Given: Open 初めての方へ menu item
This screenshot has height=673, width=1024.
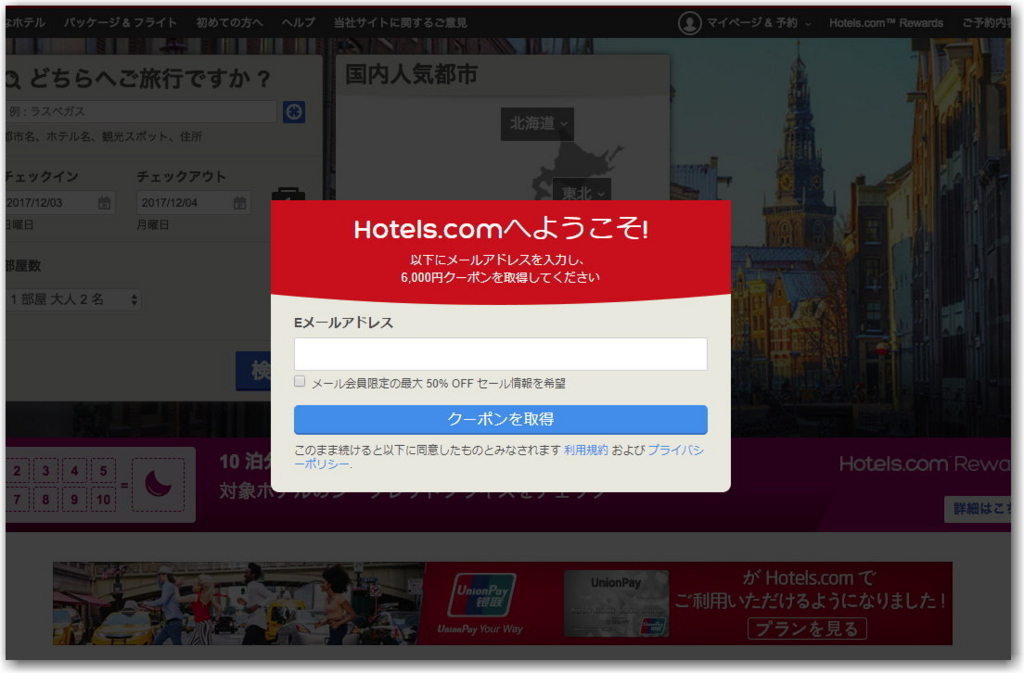Looking at the screenshot, I should pyautogui.click(x=229, y=23).
